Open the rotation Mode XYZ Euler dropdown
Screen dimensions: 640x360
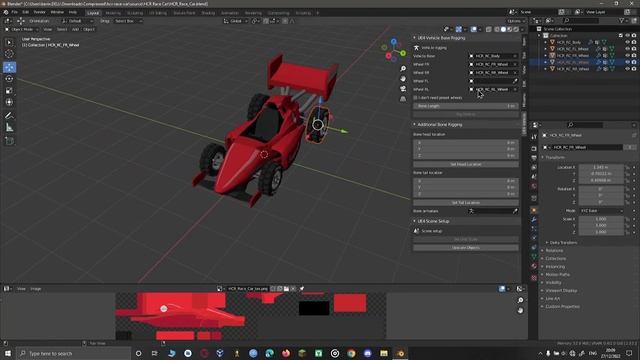pyautogui.click(x=602, y=211)
